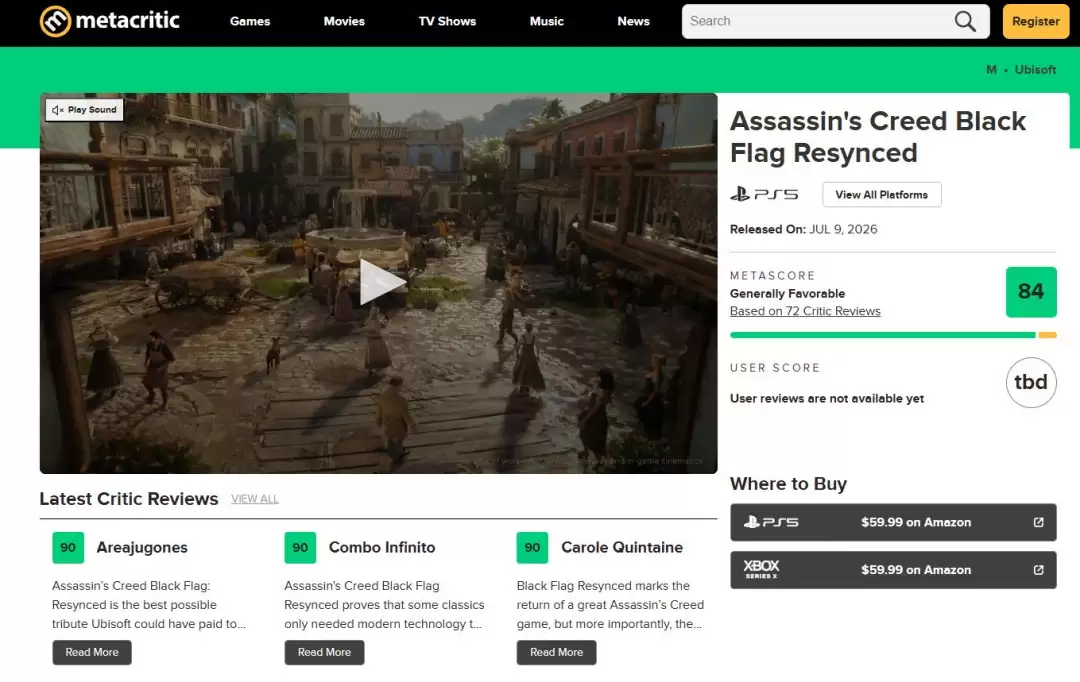Click the Xbox Series X logo
The width and height of the screenshot is (1080, 682).
(761, 569)
